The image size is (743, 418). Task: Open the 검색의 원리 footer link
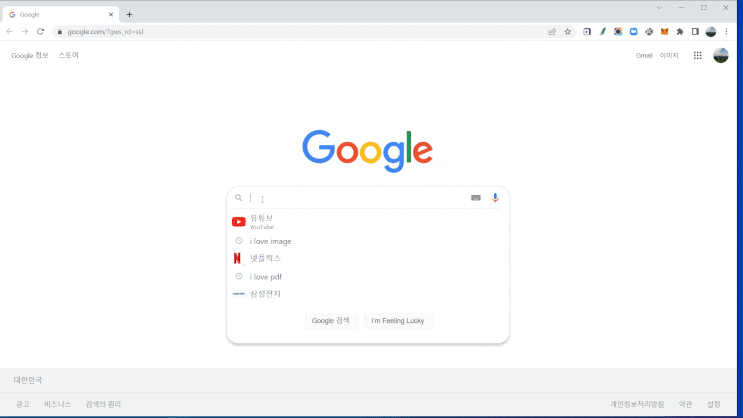(x=103, y=404)
